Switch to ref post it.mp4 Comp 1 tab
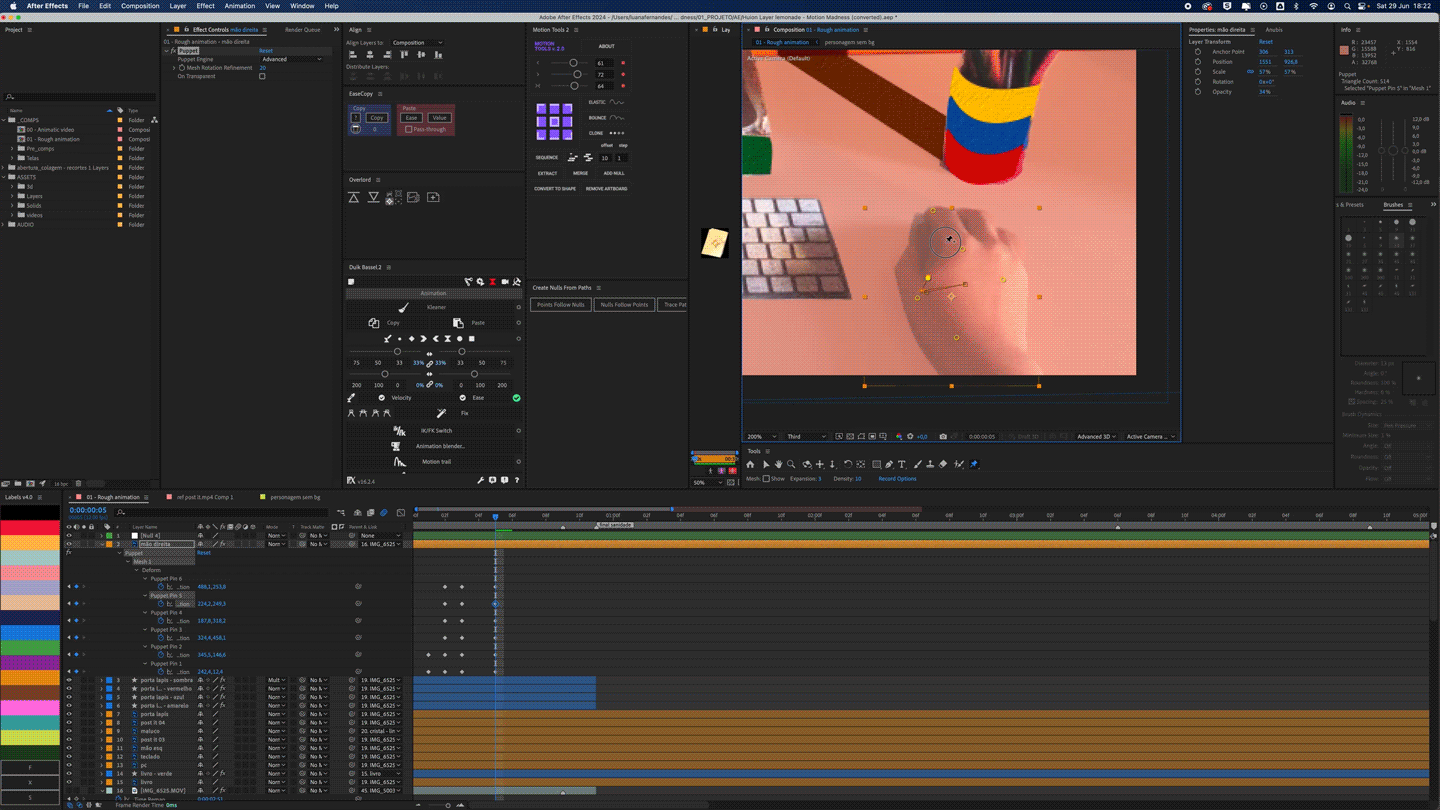Screen dimensions: 1440x810 [x=205, y=497]
